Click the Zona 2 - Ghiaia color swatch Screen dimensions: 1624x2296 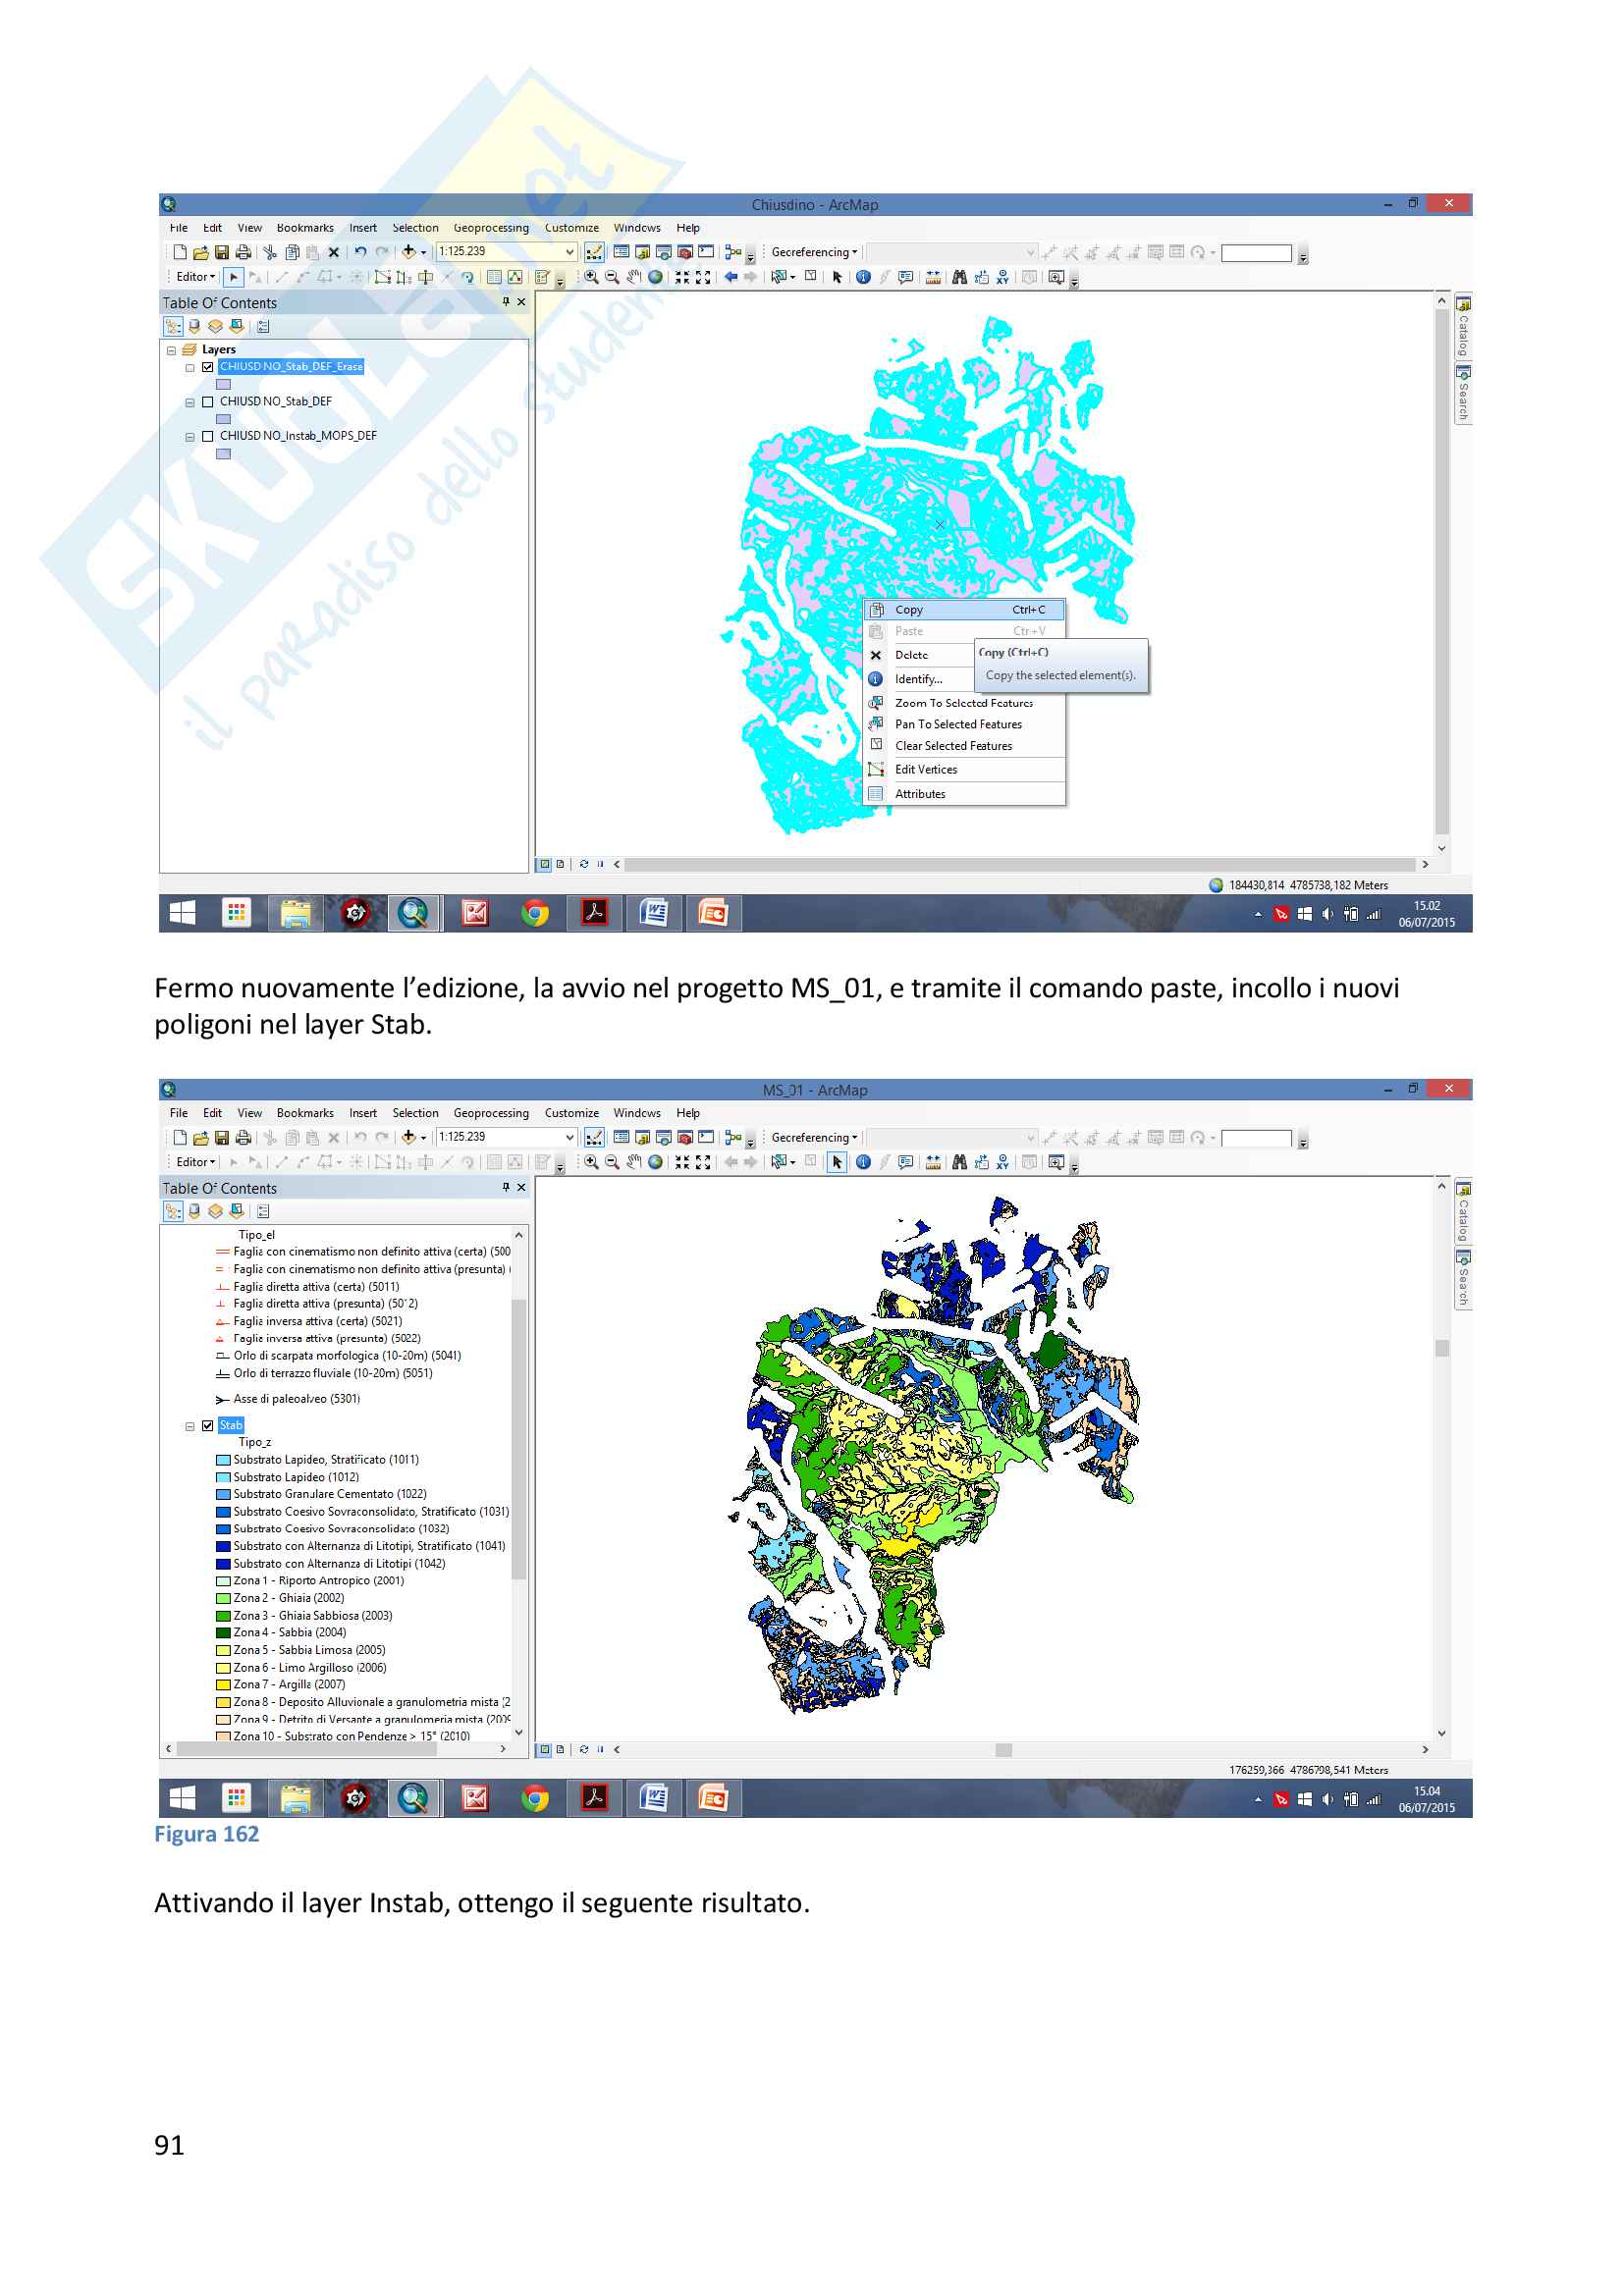click(x=223, y=1598)
